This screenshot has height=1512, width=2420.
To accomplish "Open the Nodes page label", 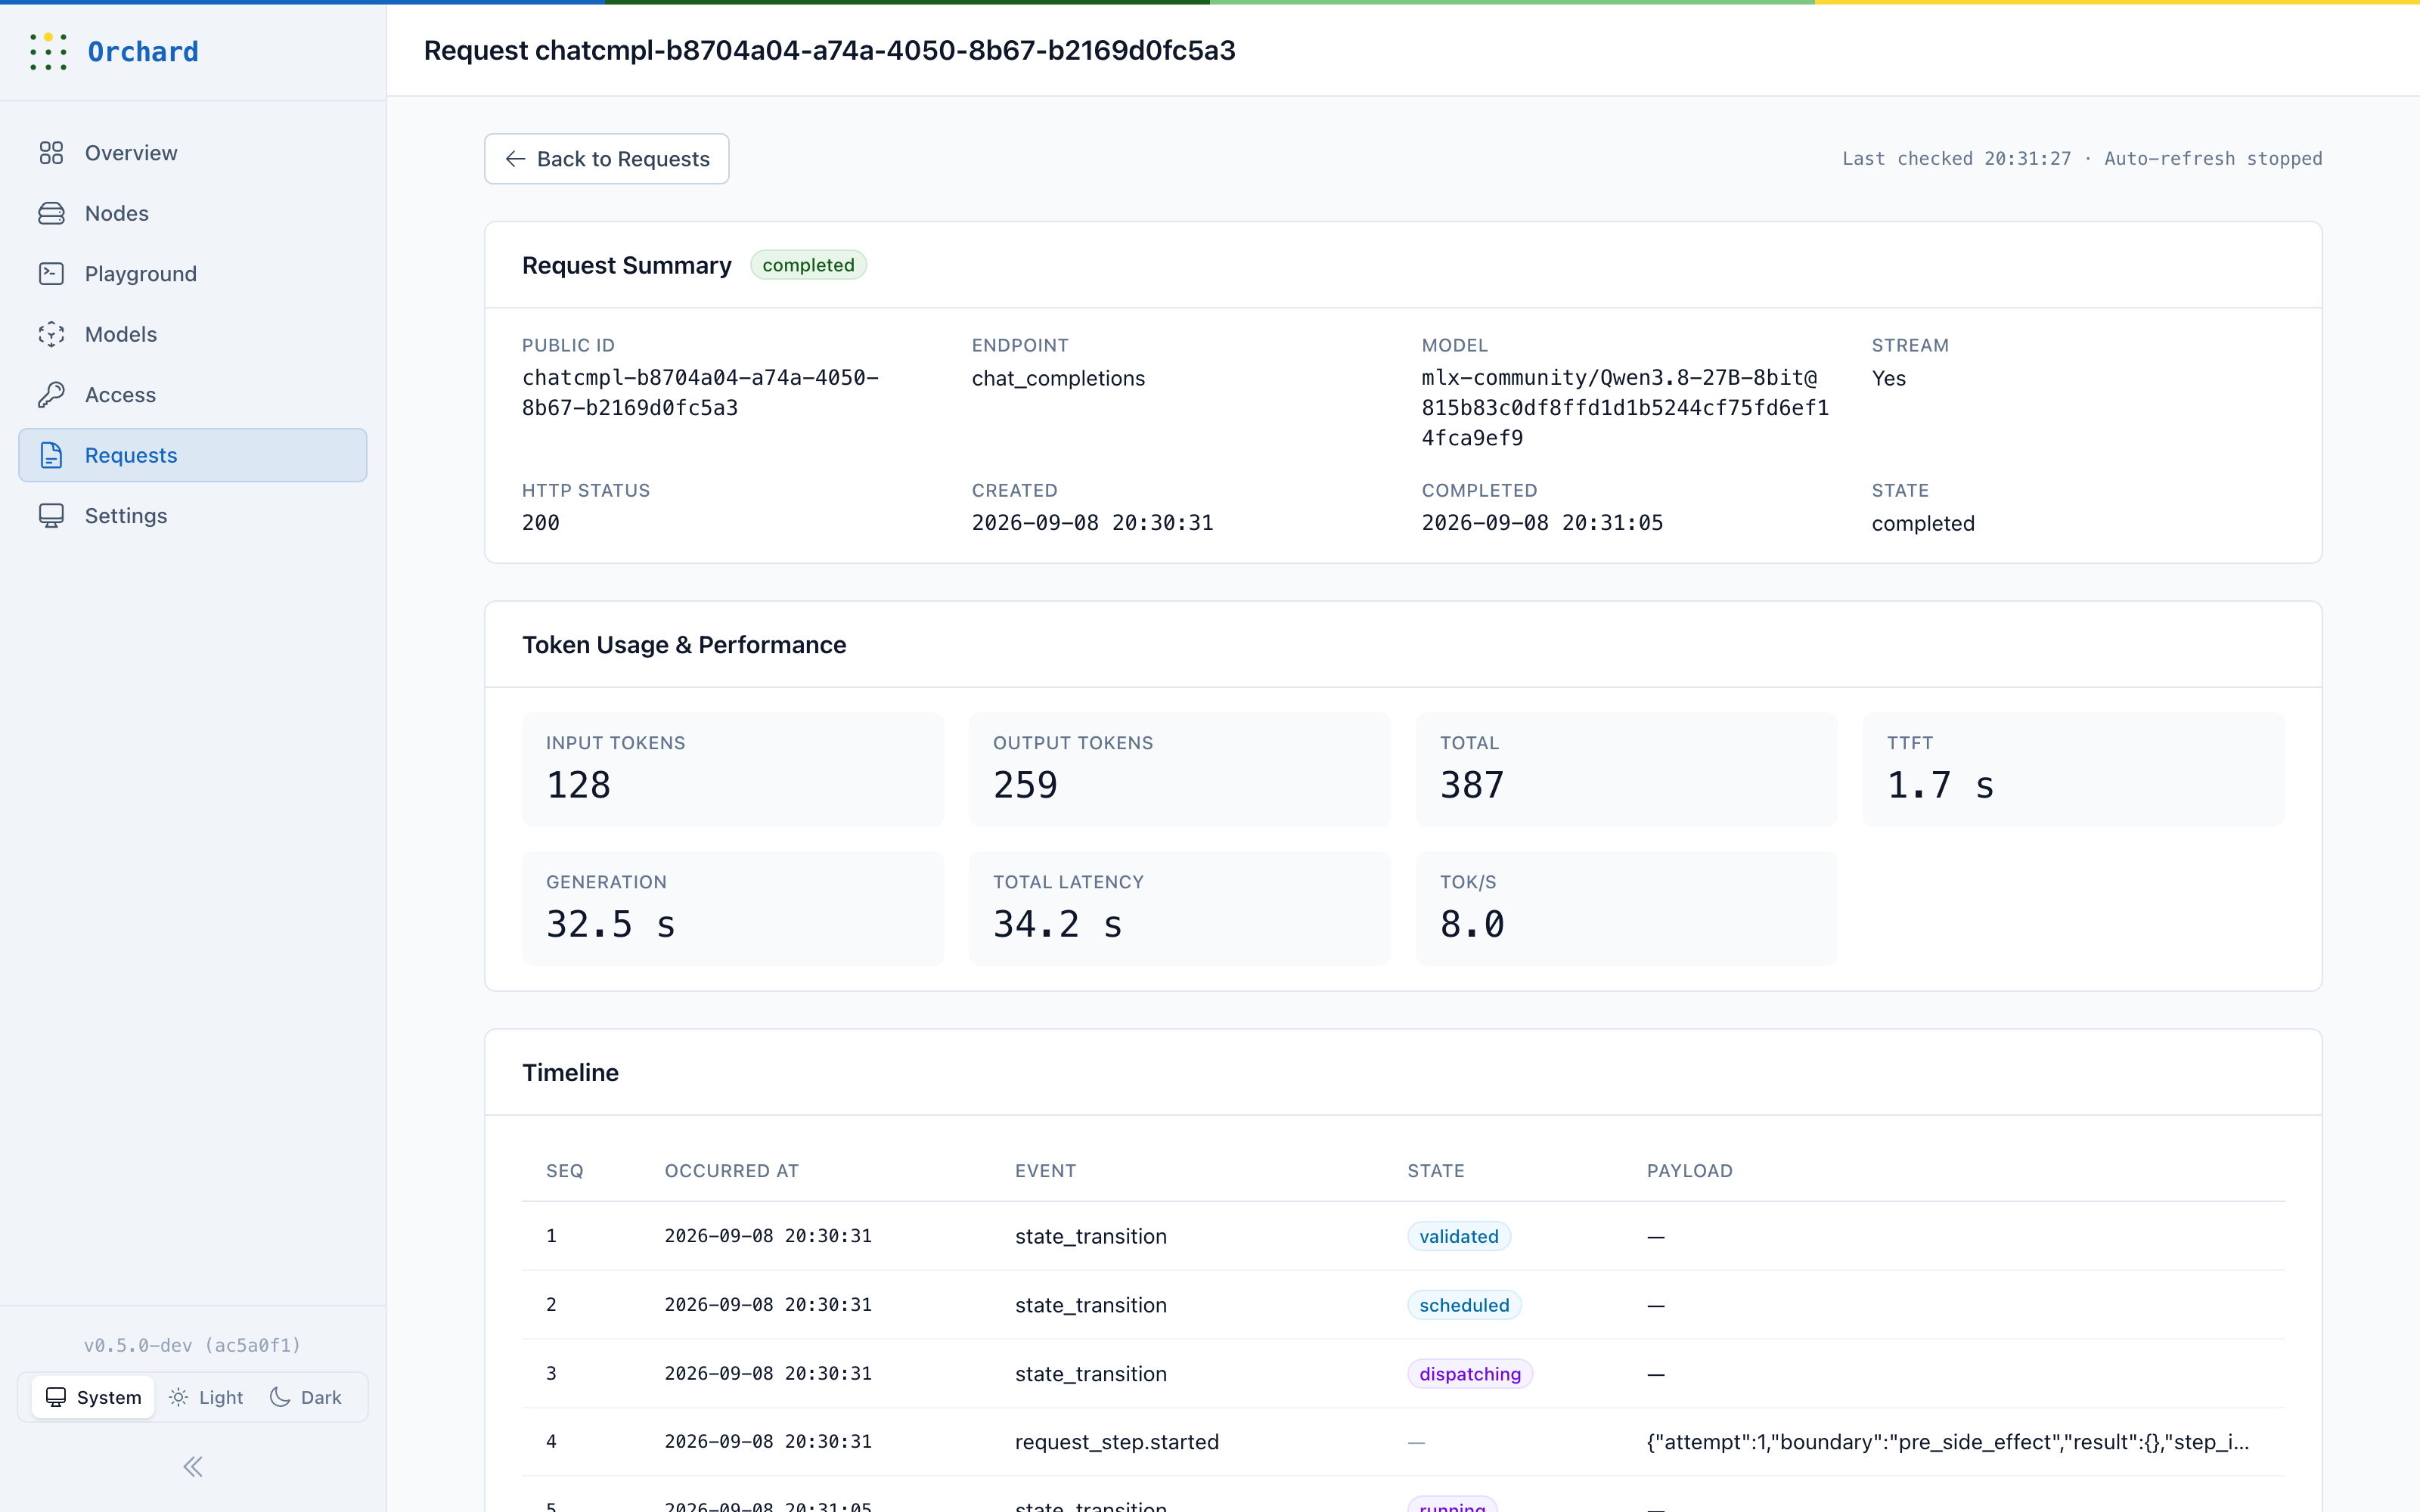I will pyautogui.click(x=117, y=213).
